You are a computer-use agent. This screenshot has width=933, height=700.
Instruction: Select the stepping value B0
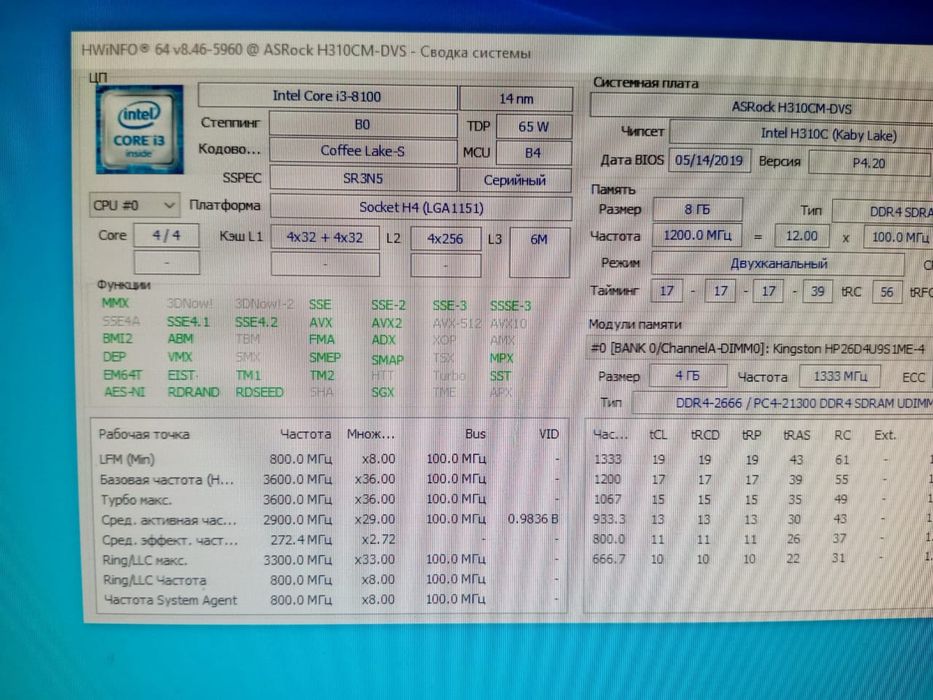pyautogui.click(x=362, y=124)
